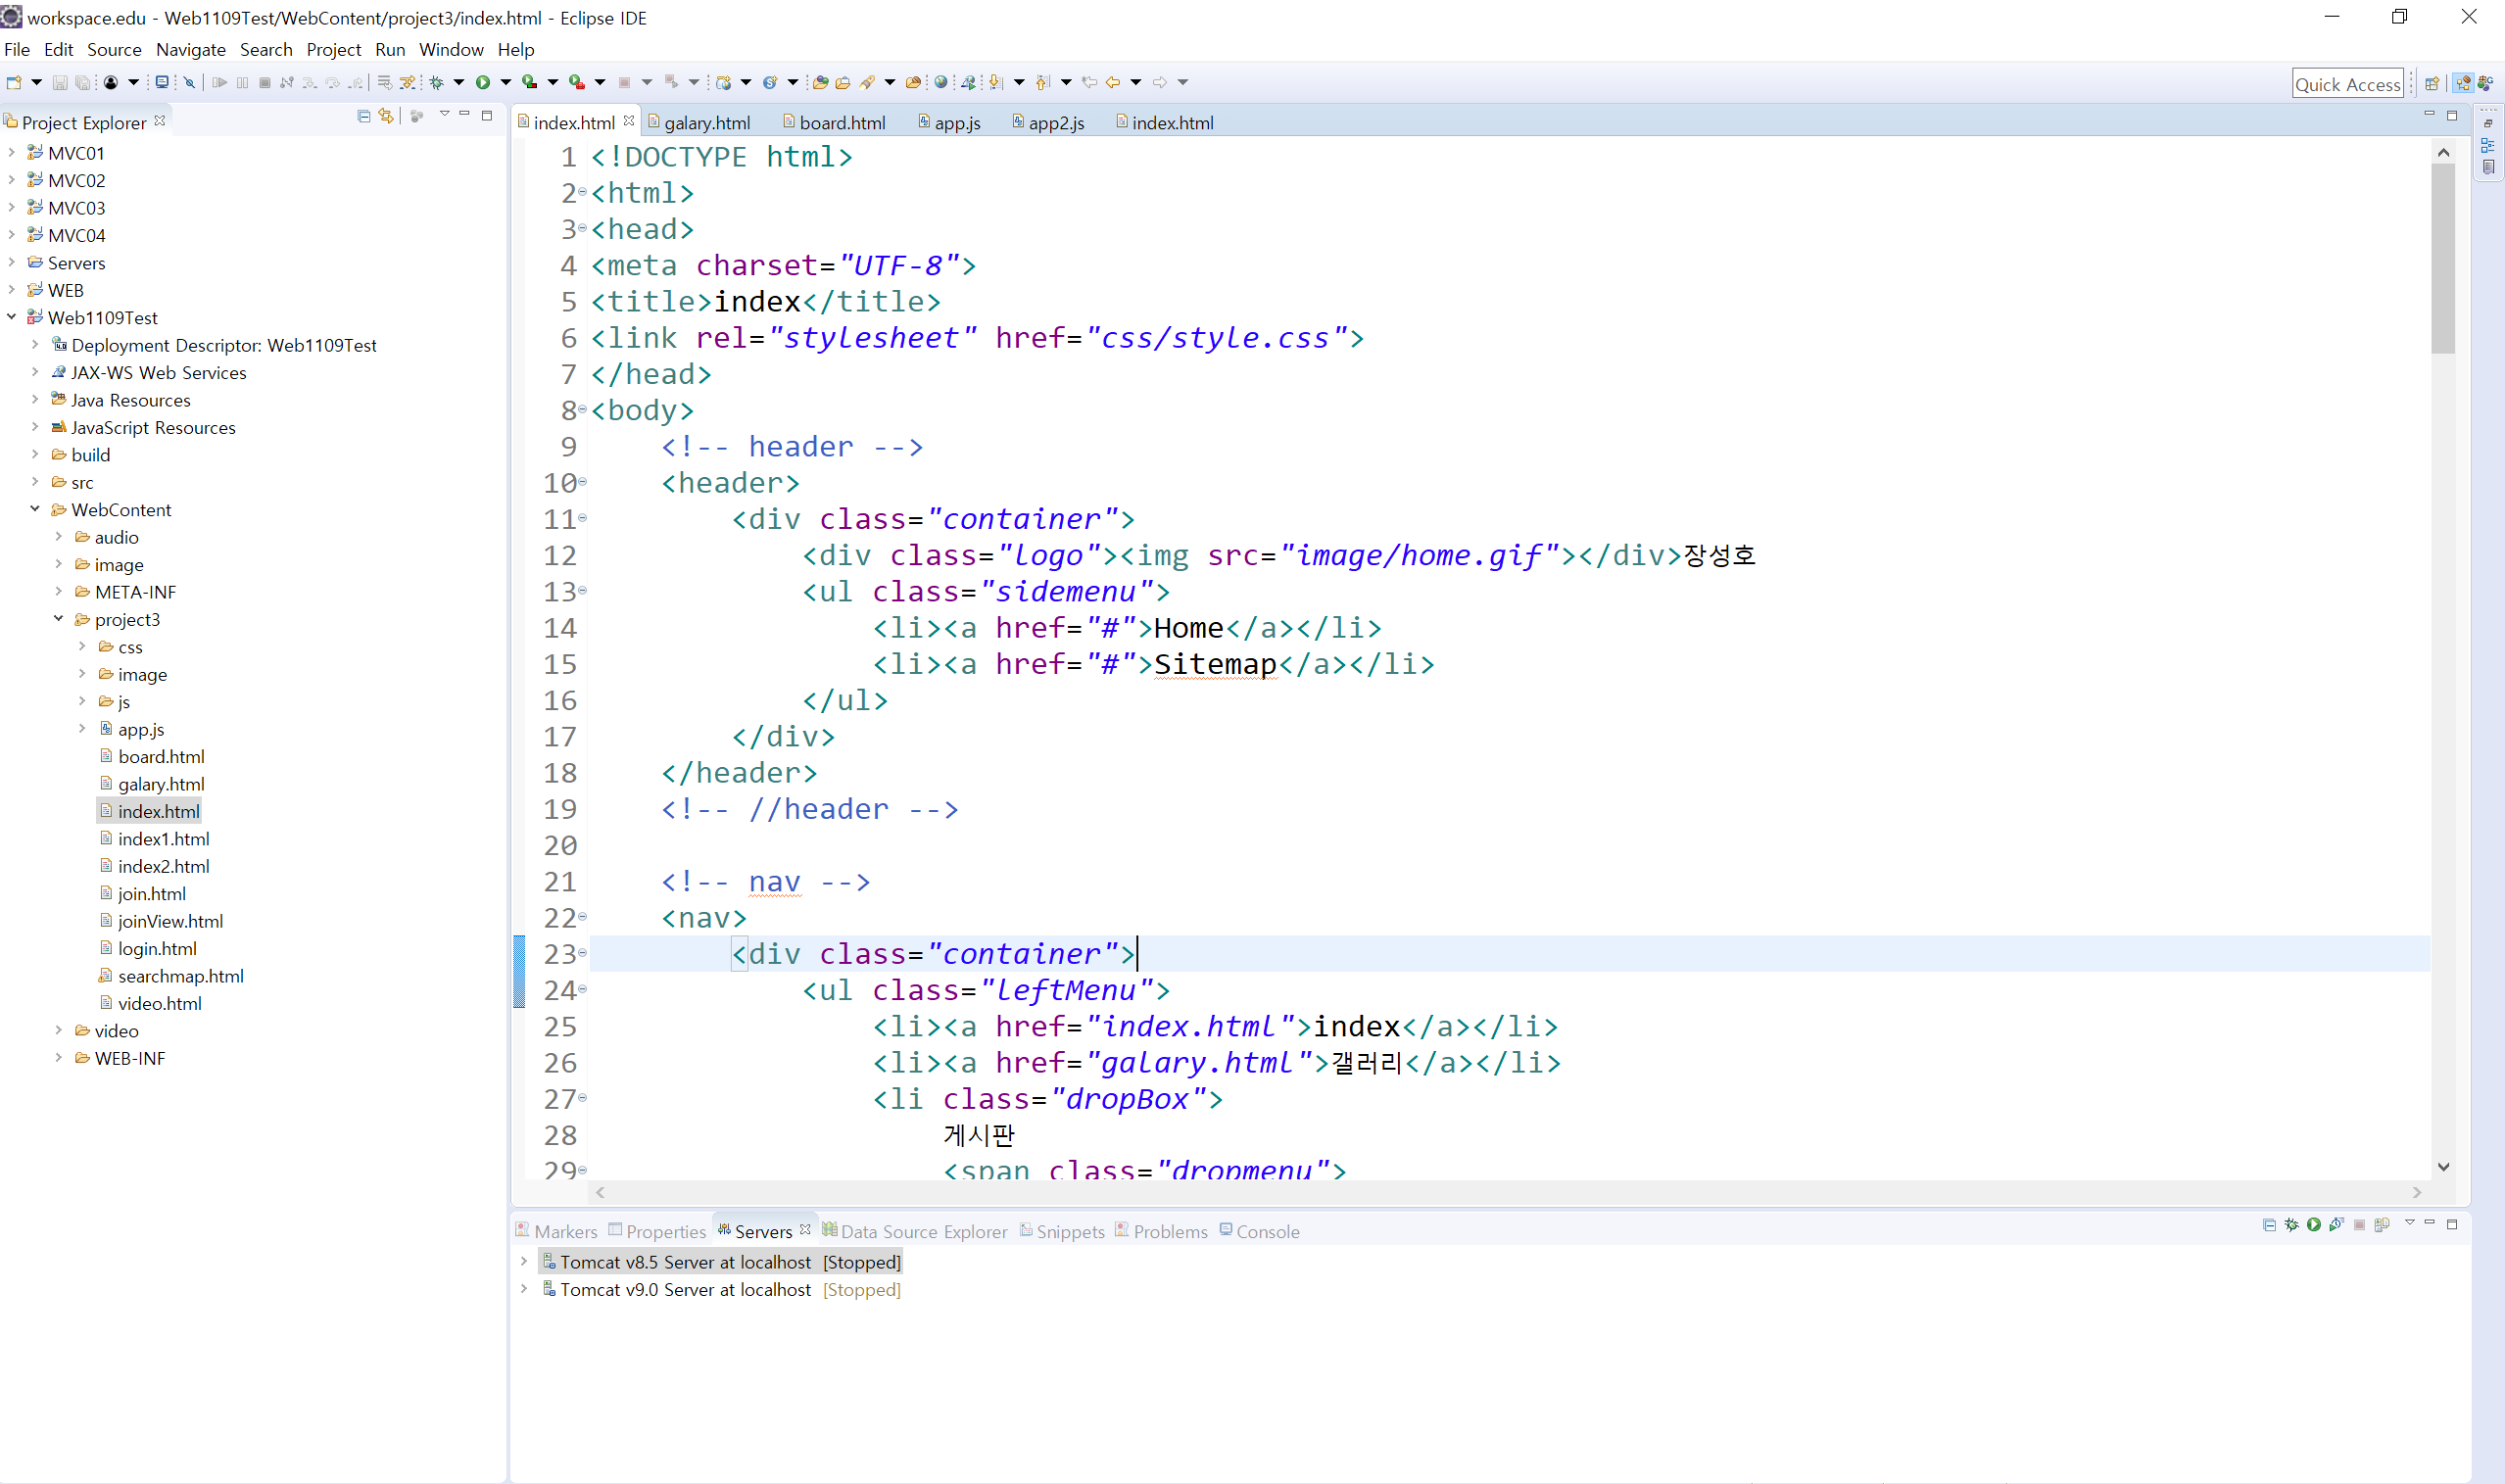Screen dimensions: 2505x1484
Task: Click the back navigation yellow arrow icon
Action: (1114, 83)
